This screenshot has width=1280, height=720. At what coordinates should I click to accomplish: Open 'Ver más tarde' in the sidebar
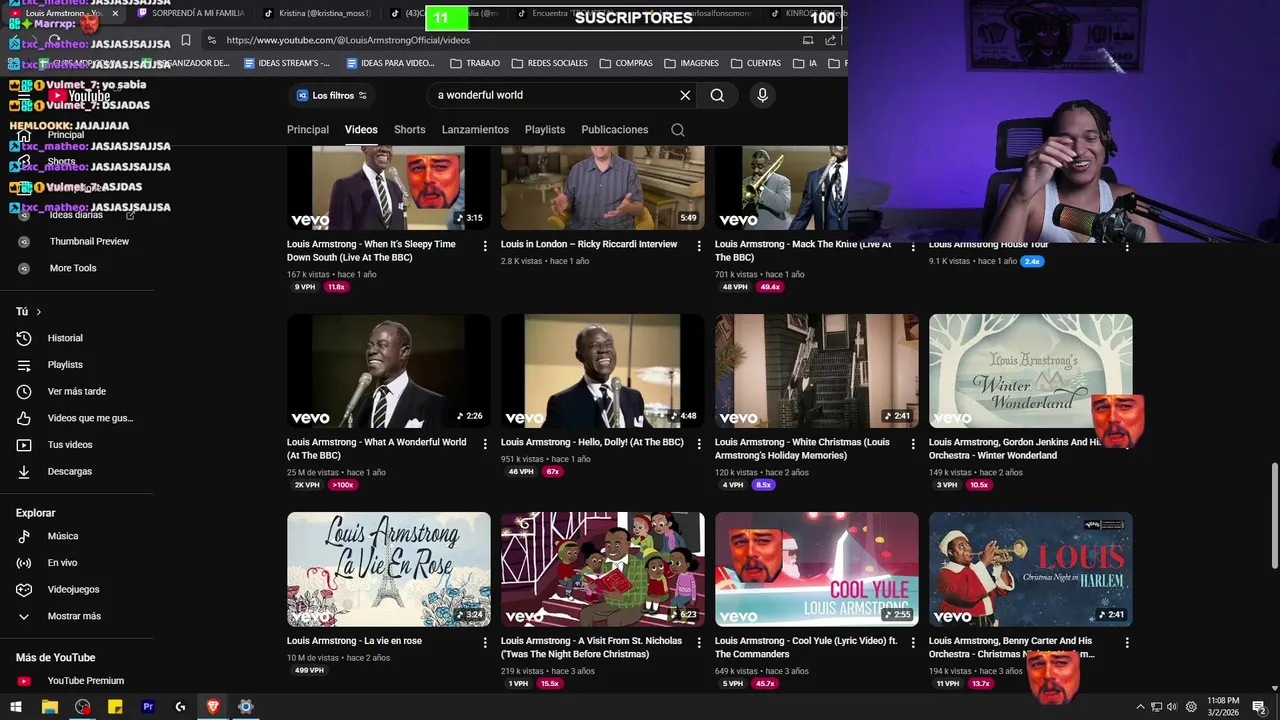tap(77, 391)
